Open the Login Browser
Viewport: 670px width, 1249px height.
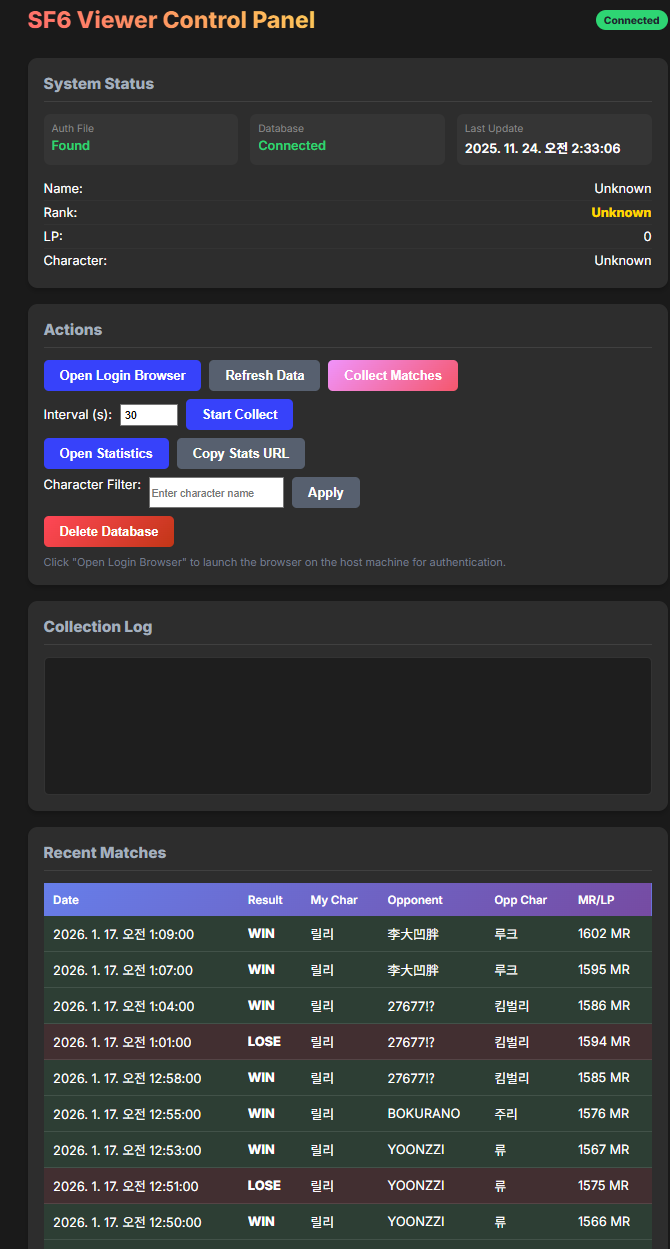pyautogui.click(x=122, y=375)
